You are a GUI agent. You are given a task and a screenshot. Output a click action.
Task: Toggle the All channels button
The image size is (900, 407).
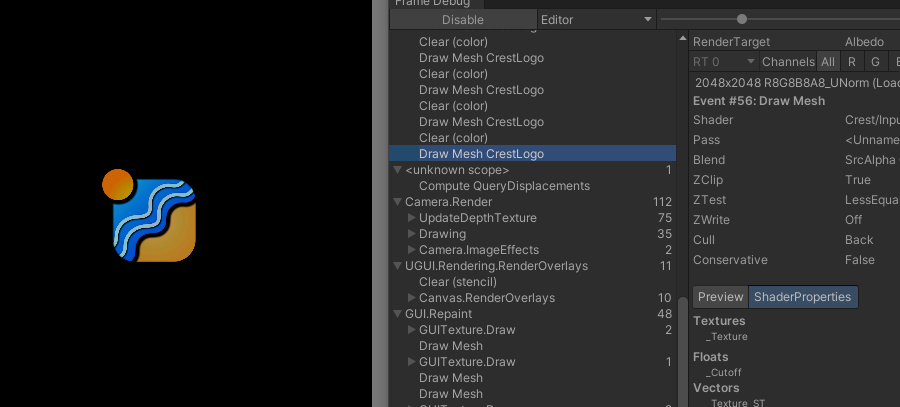click(x=828, y=62)
